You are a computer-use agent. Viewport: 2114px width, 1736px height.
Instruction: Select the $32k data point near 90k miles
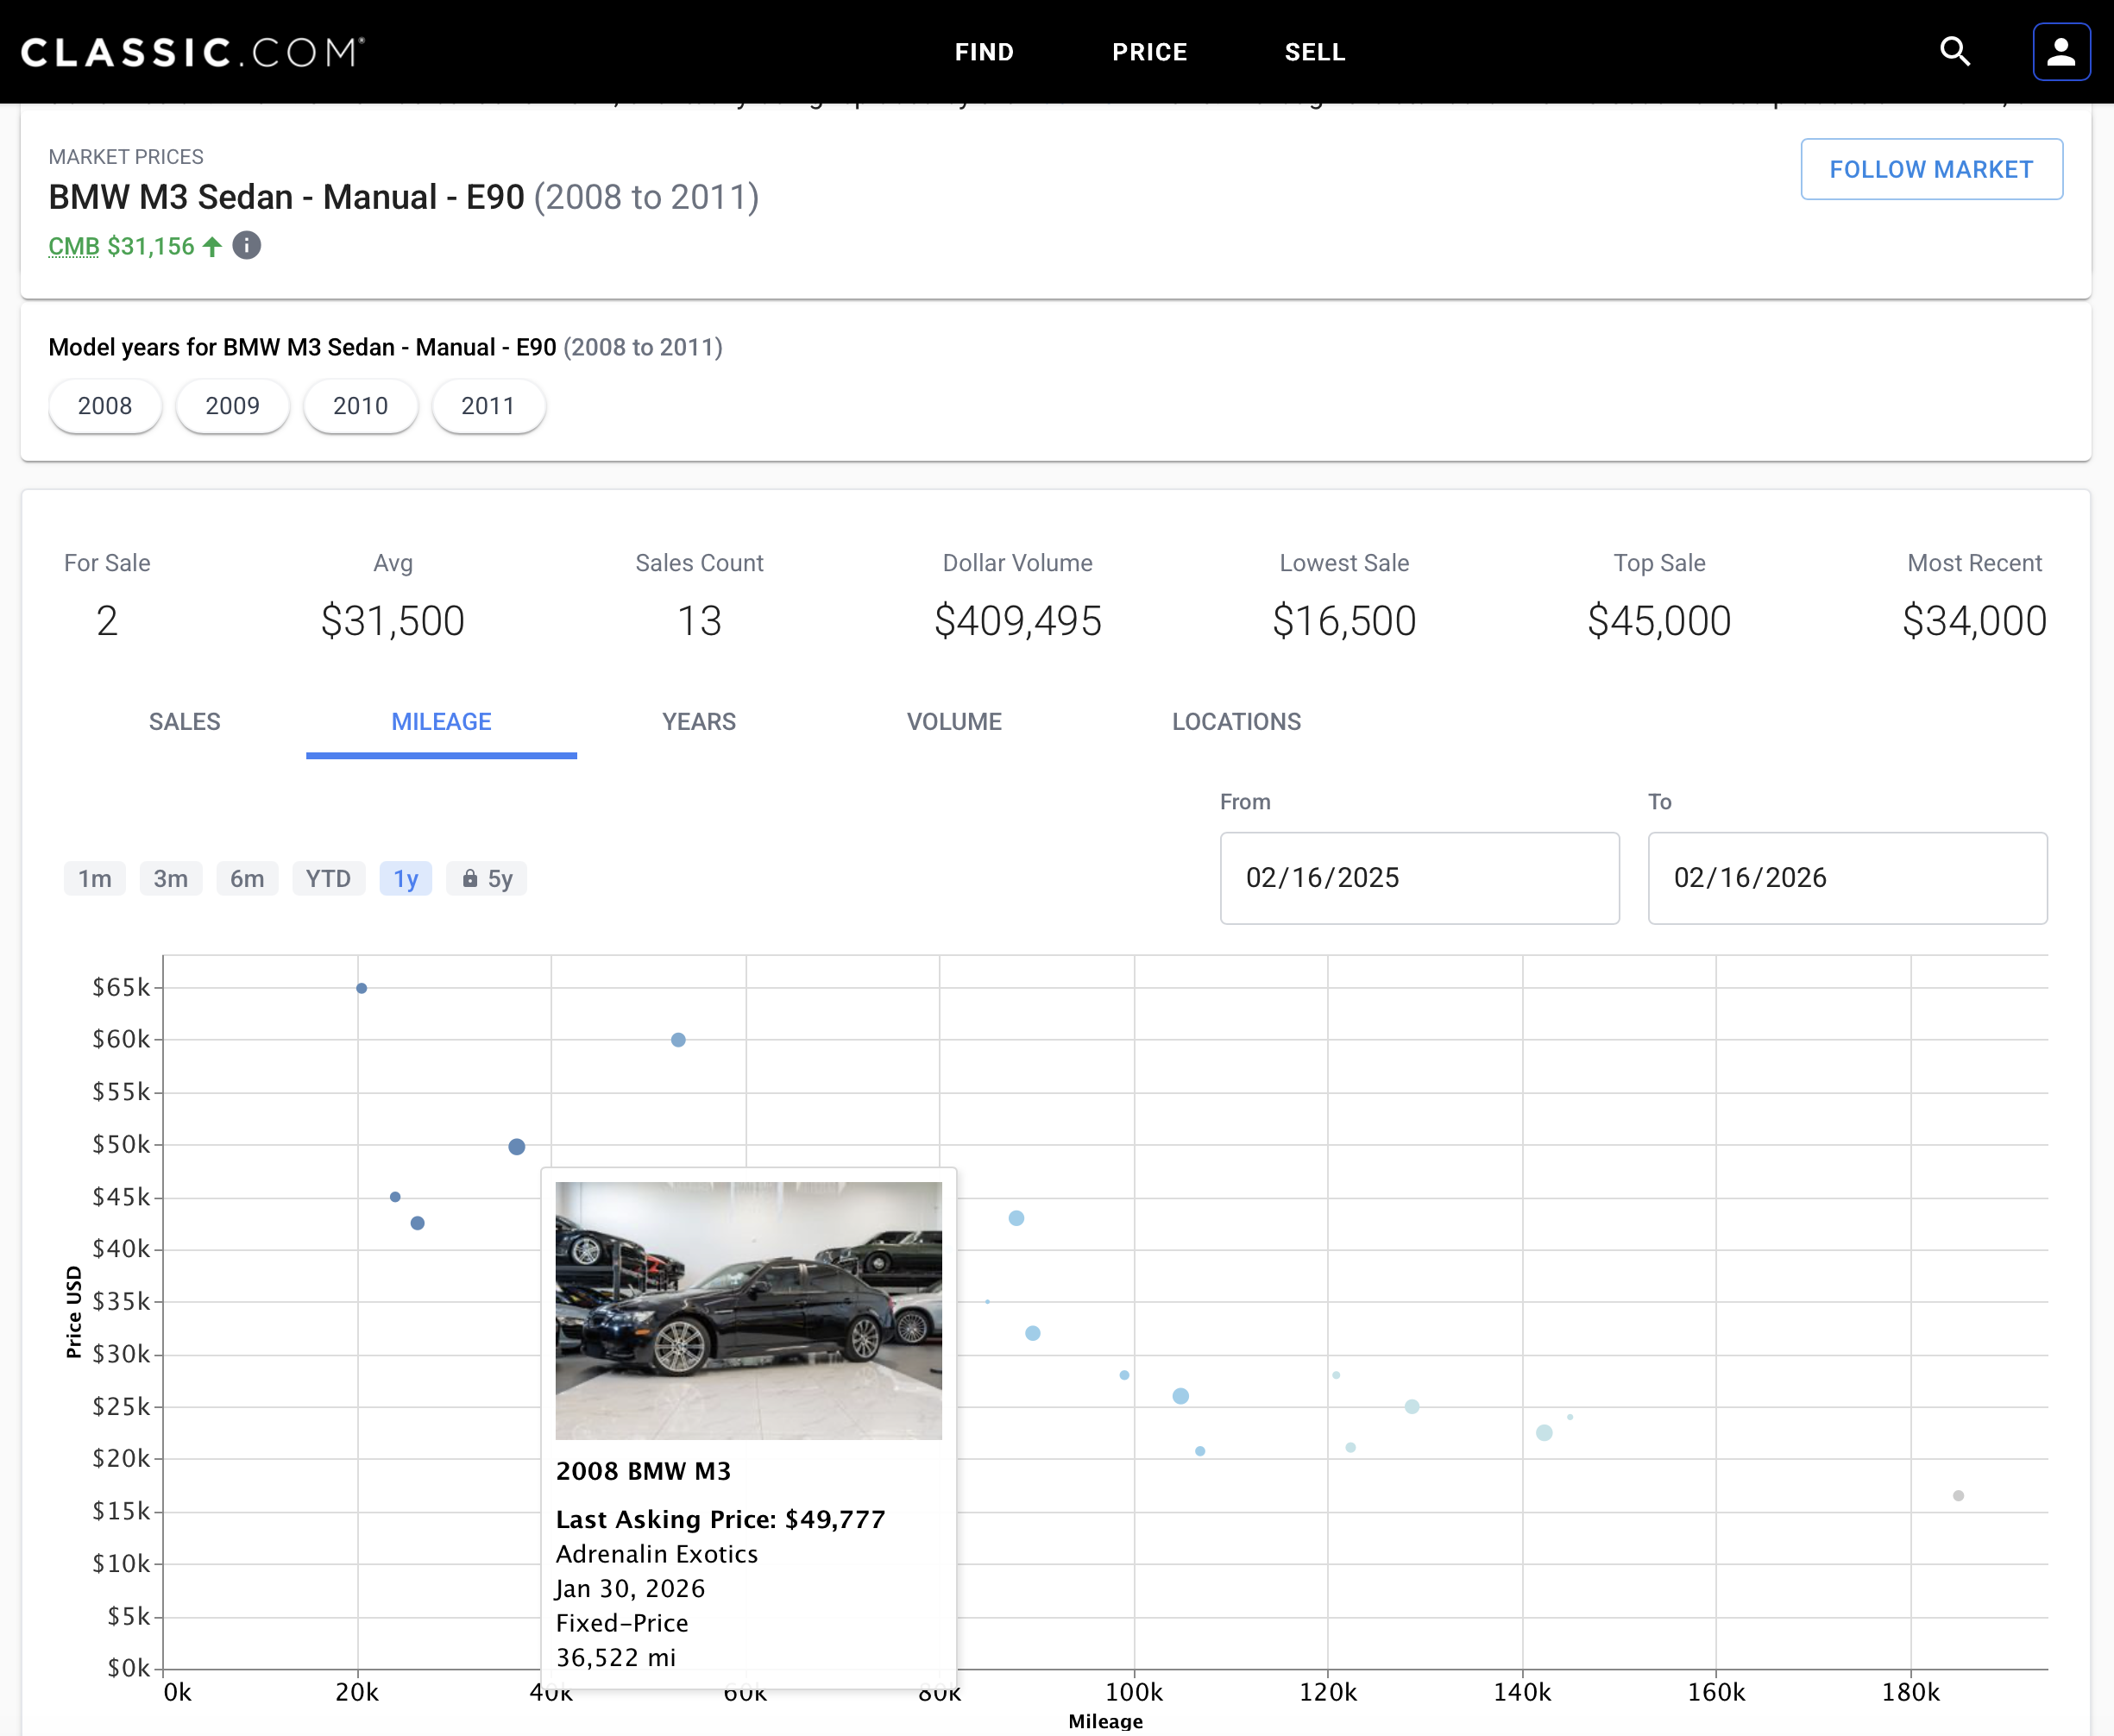(1033, 1333)
